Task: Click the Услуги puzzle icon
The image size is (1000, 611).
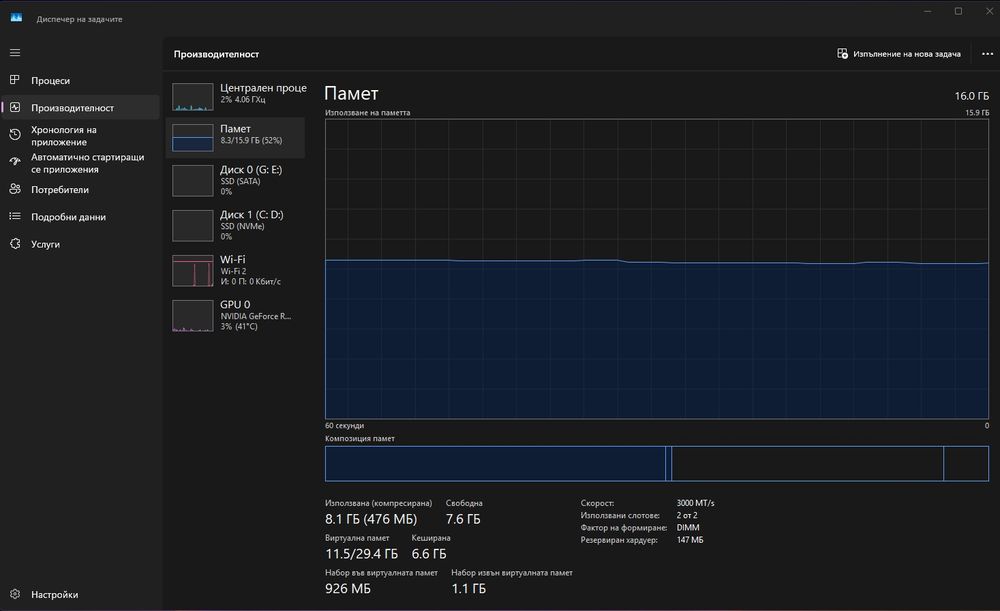Action: point(15,244)
